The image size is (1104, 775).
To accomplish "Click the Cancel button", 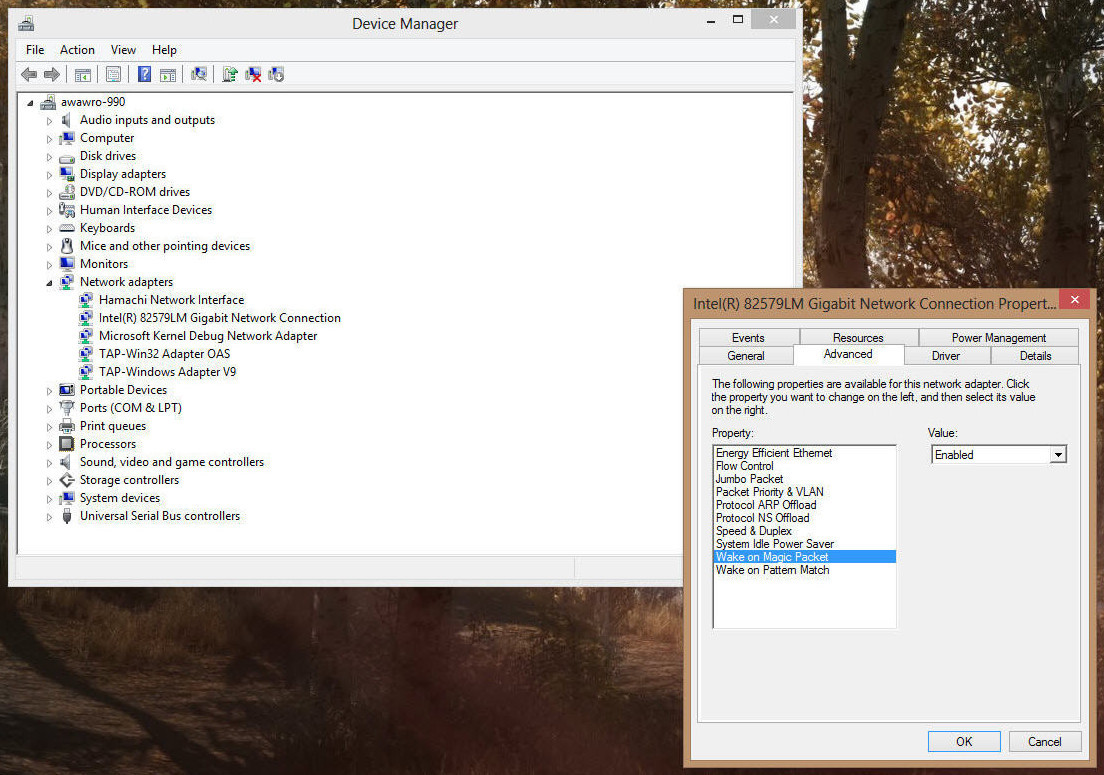I will [x=1044, y=741].
